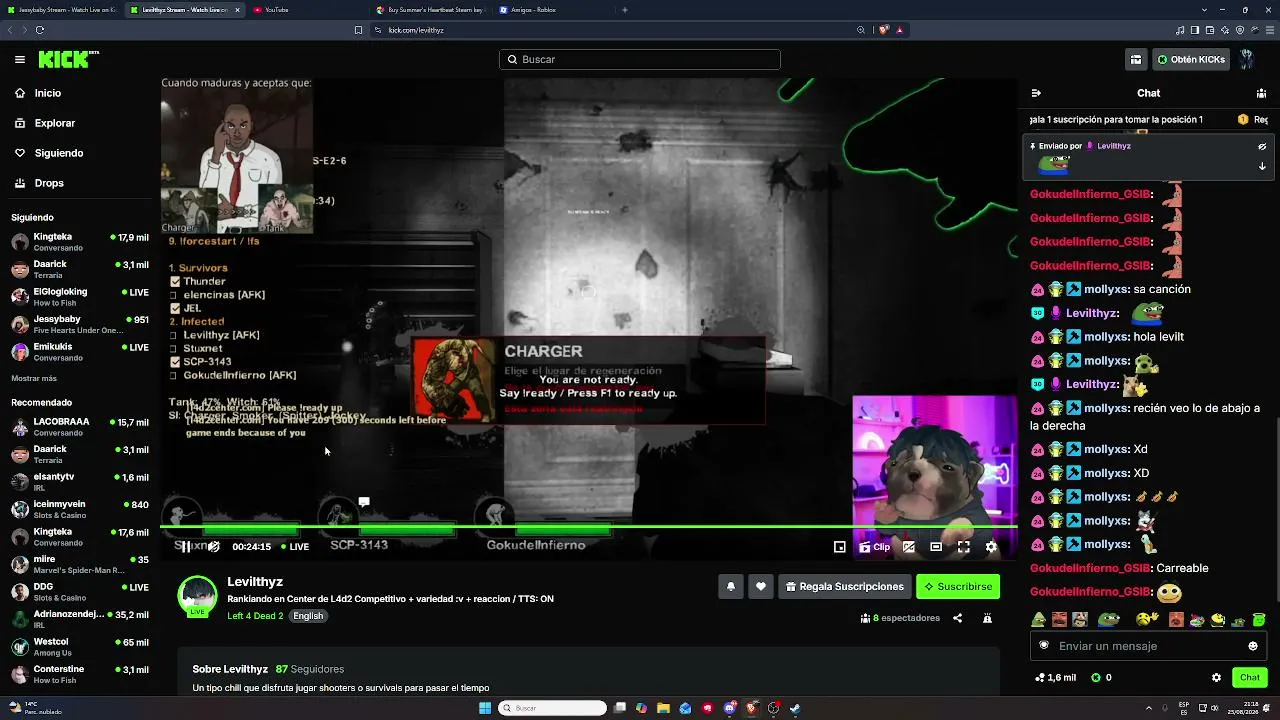Image resolution: width=1280 pixels, height=720 pixels.
Task: Bookmark page using the address bar icon
Action: coord(359,30)
